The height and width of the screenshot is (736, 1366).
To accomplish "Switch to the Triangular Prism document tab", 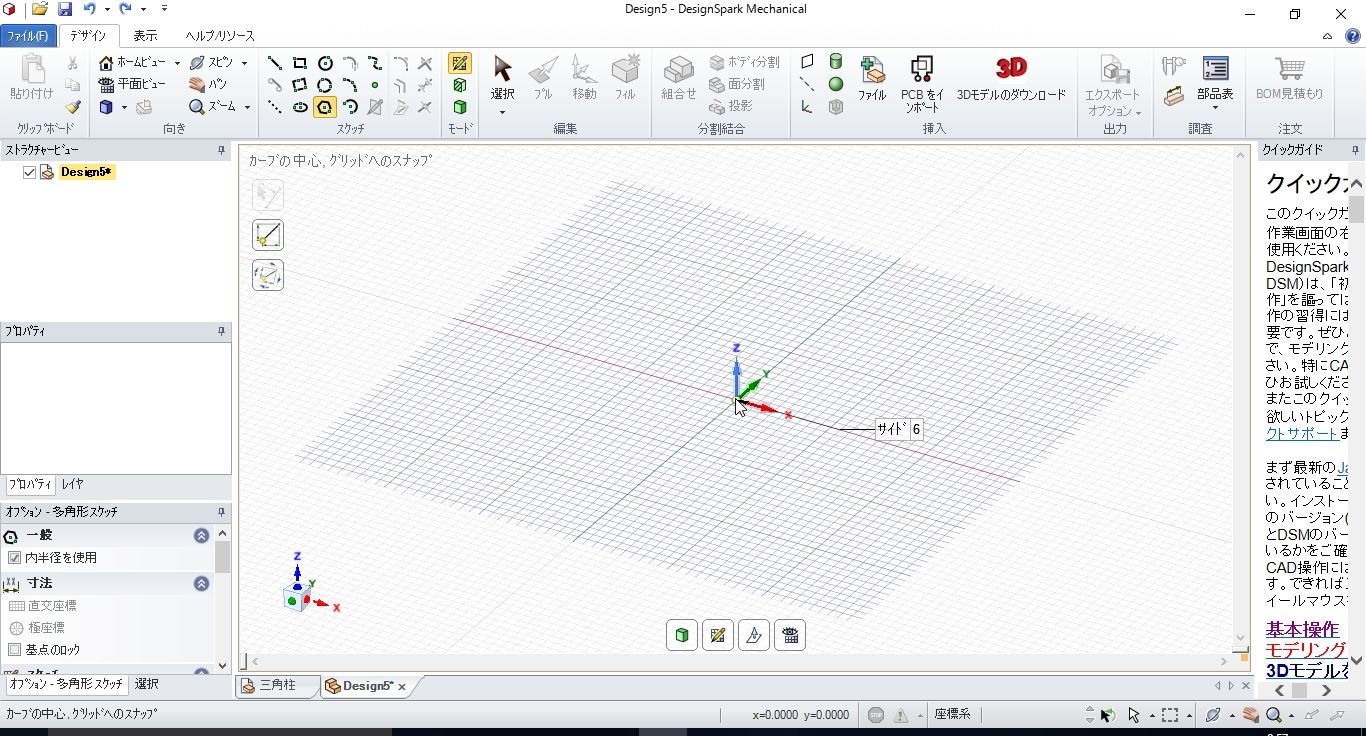I will [x=278, y=686].
